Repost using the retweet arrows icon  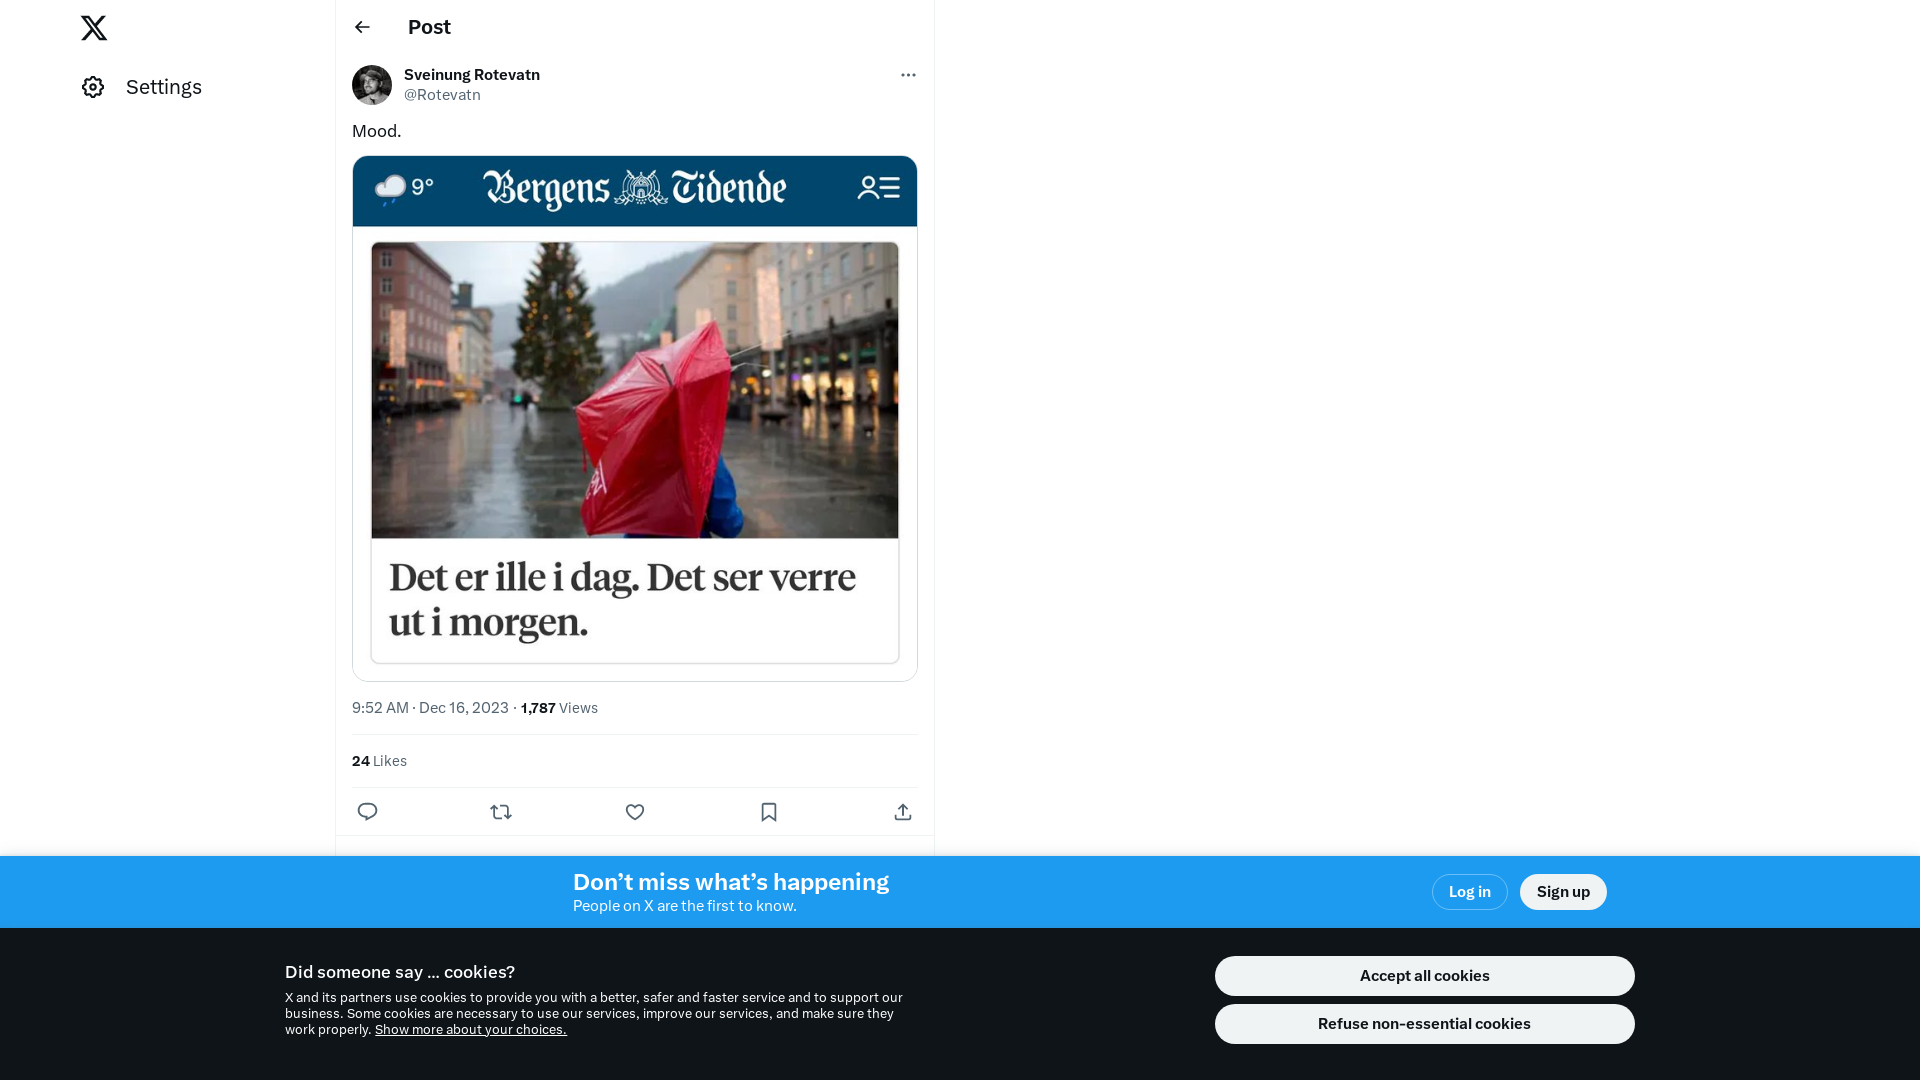501,812
